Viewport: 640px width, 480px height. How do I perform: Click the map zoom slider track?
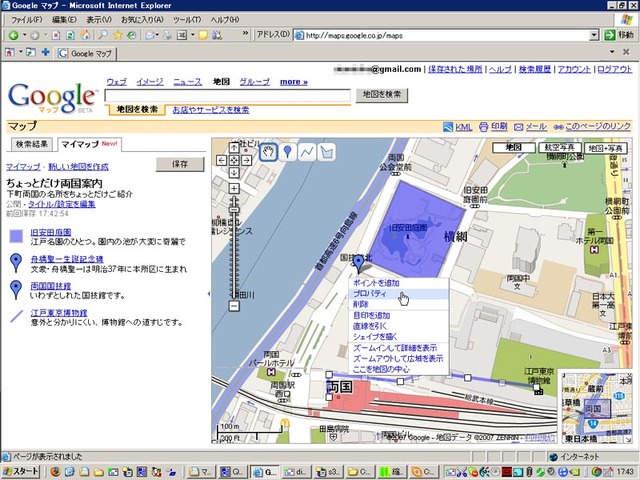point(234,250)
